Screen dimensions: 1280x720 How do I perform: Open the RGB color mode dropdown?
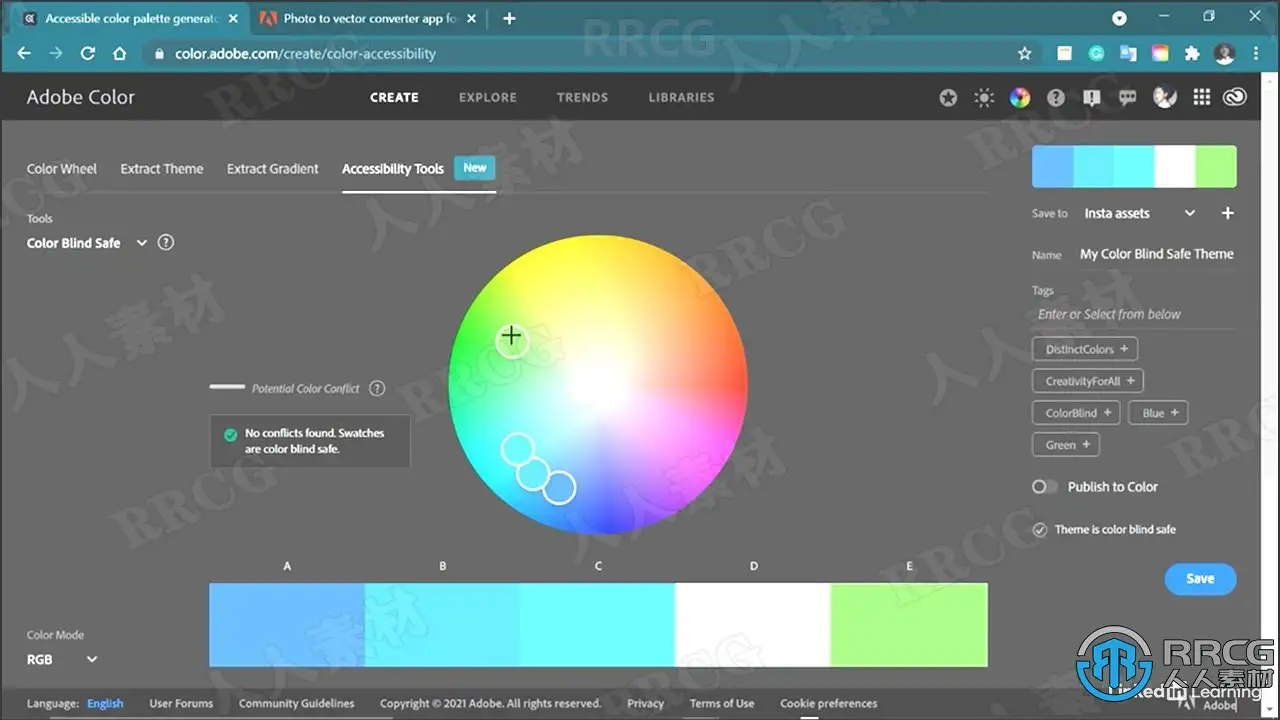pos(62,659)
